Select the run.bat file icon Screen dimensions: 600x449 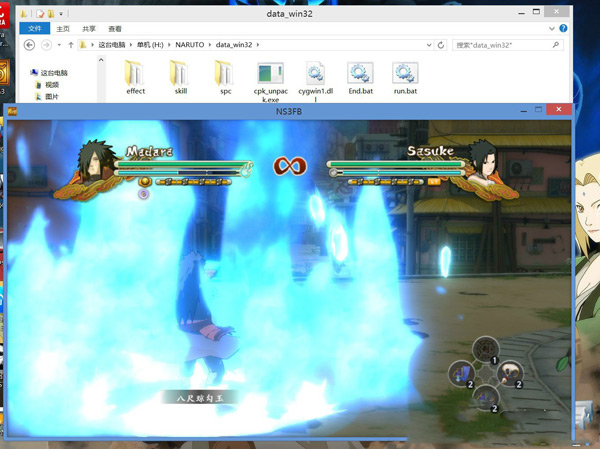(405, 73)
